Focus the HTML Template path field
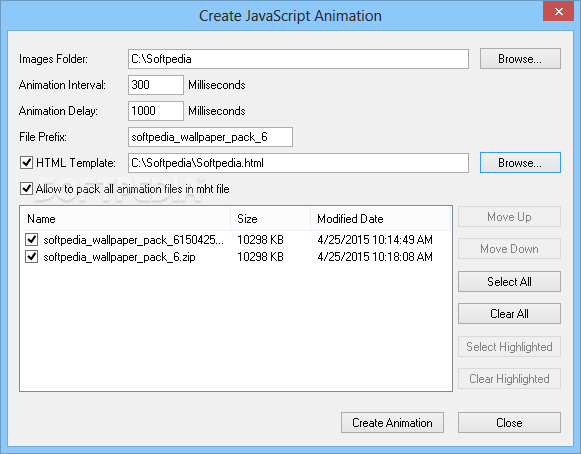 click(298, 163)
